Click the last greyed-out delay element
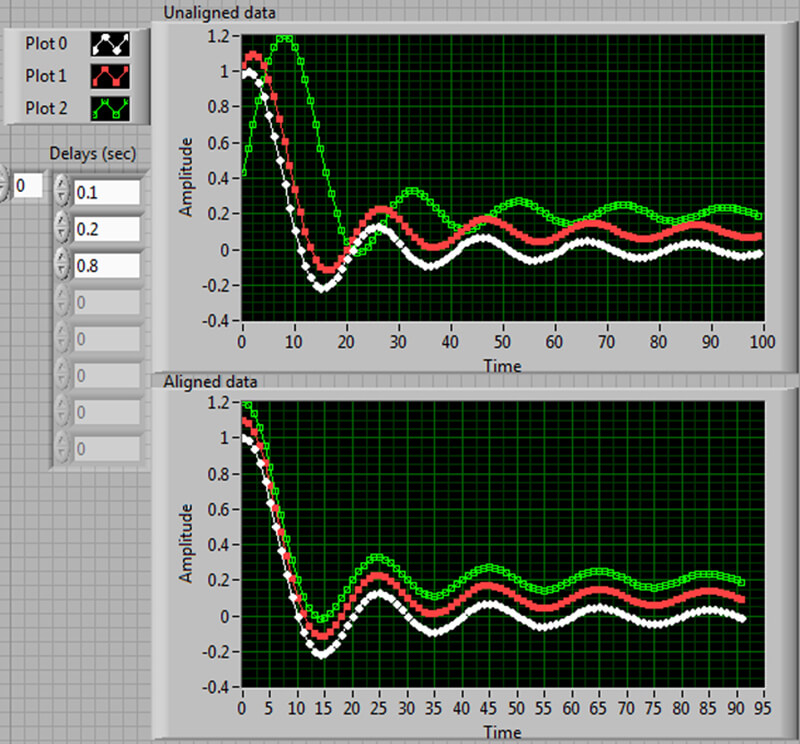Screen dimensions: 800x744 coord(107,449)
